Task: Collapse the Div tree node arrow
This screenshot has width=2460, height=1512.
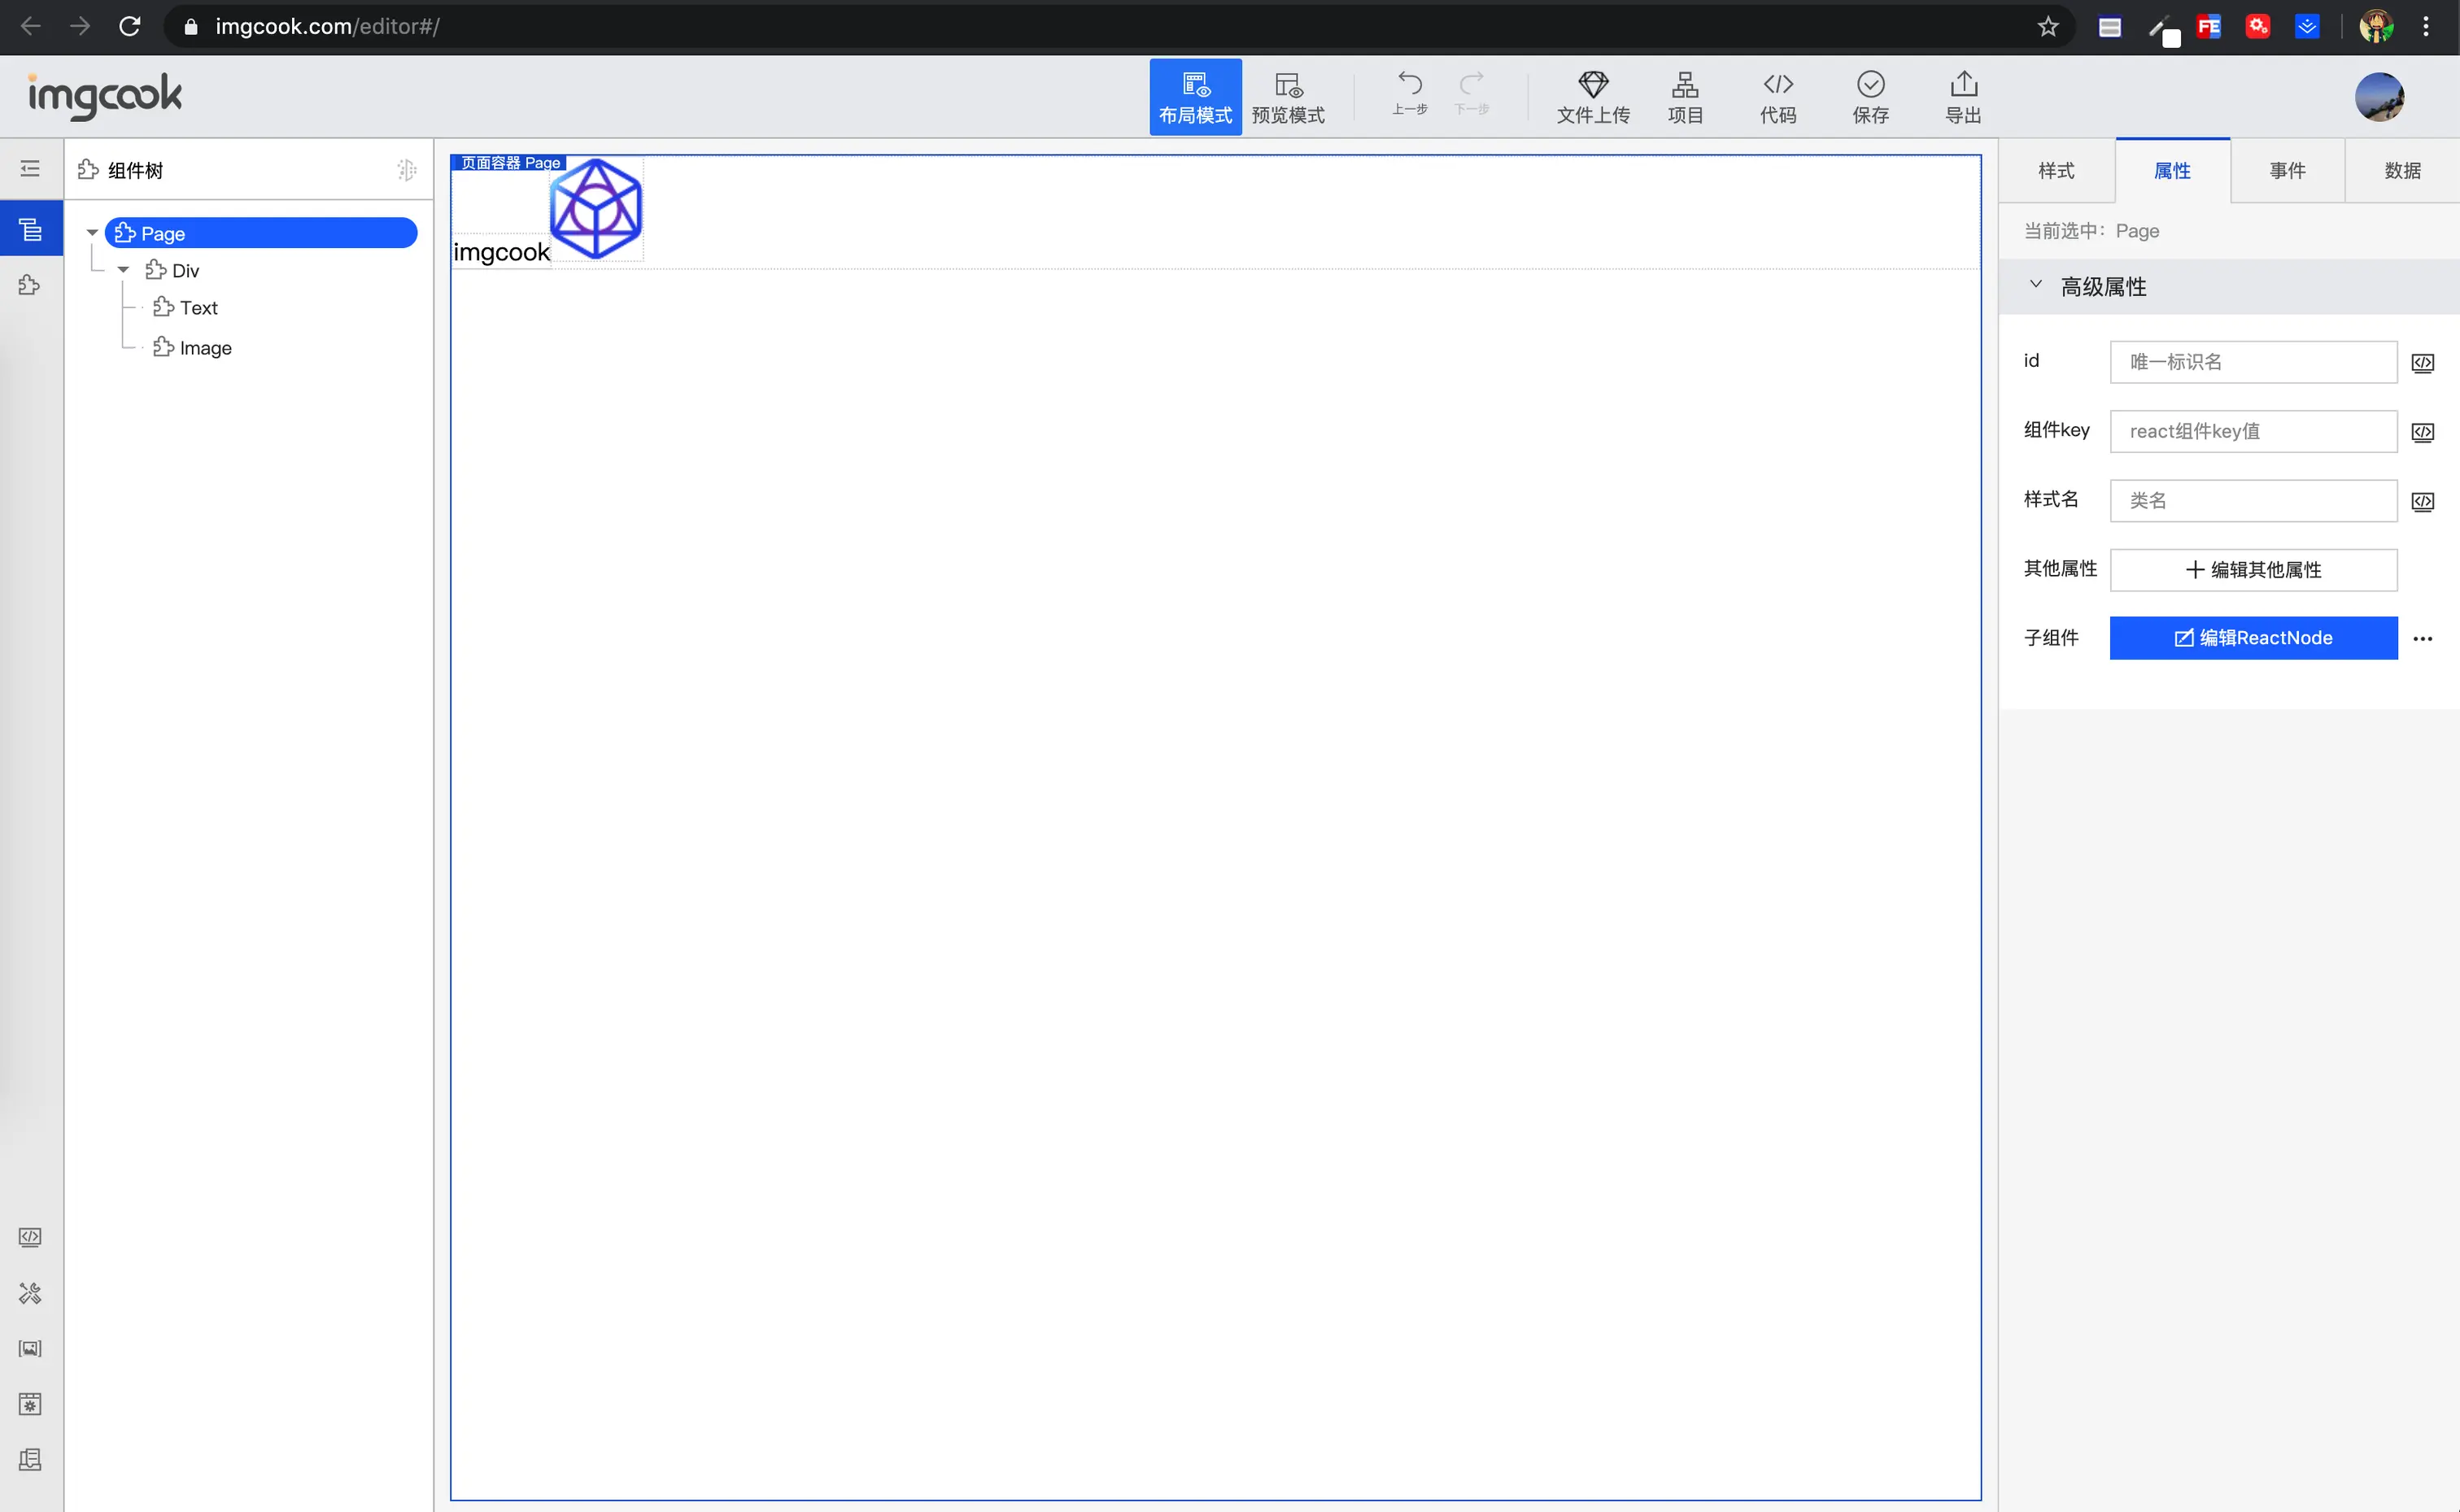Action: (x=123, y=270)
